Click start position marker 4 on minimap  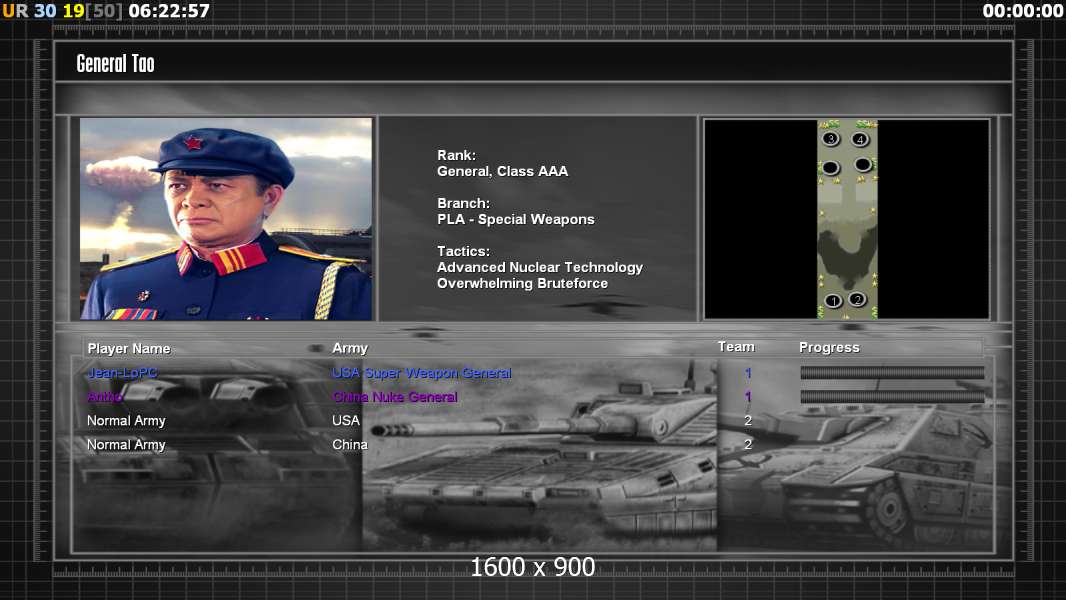[860, 139]
